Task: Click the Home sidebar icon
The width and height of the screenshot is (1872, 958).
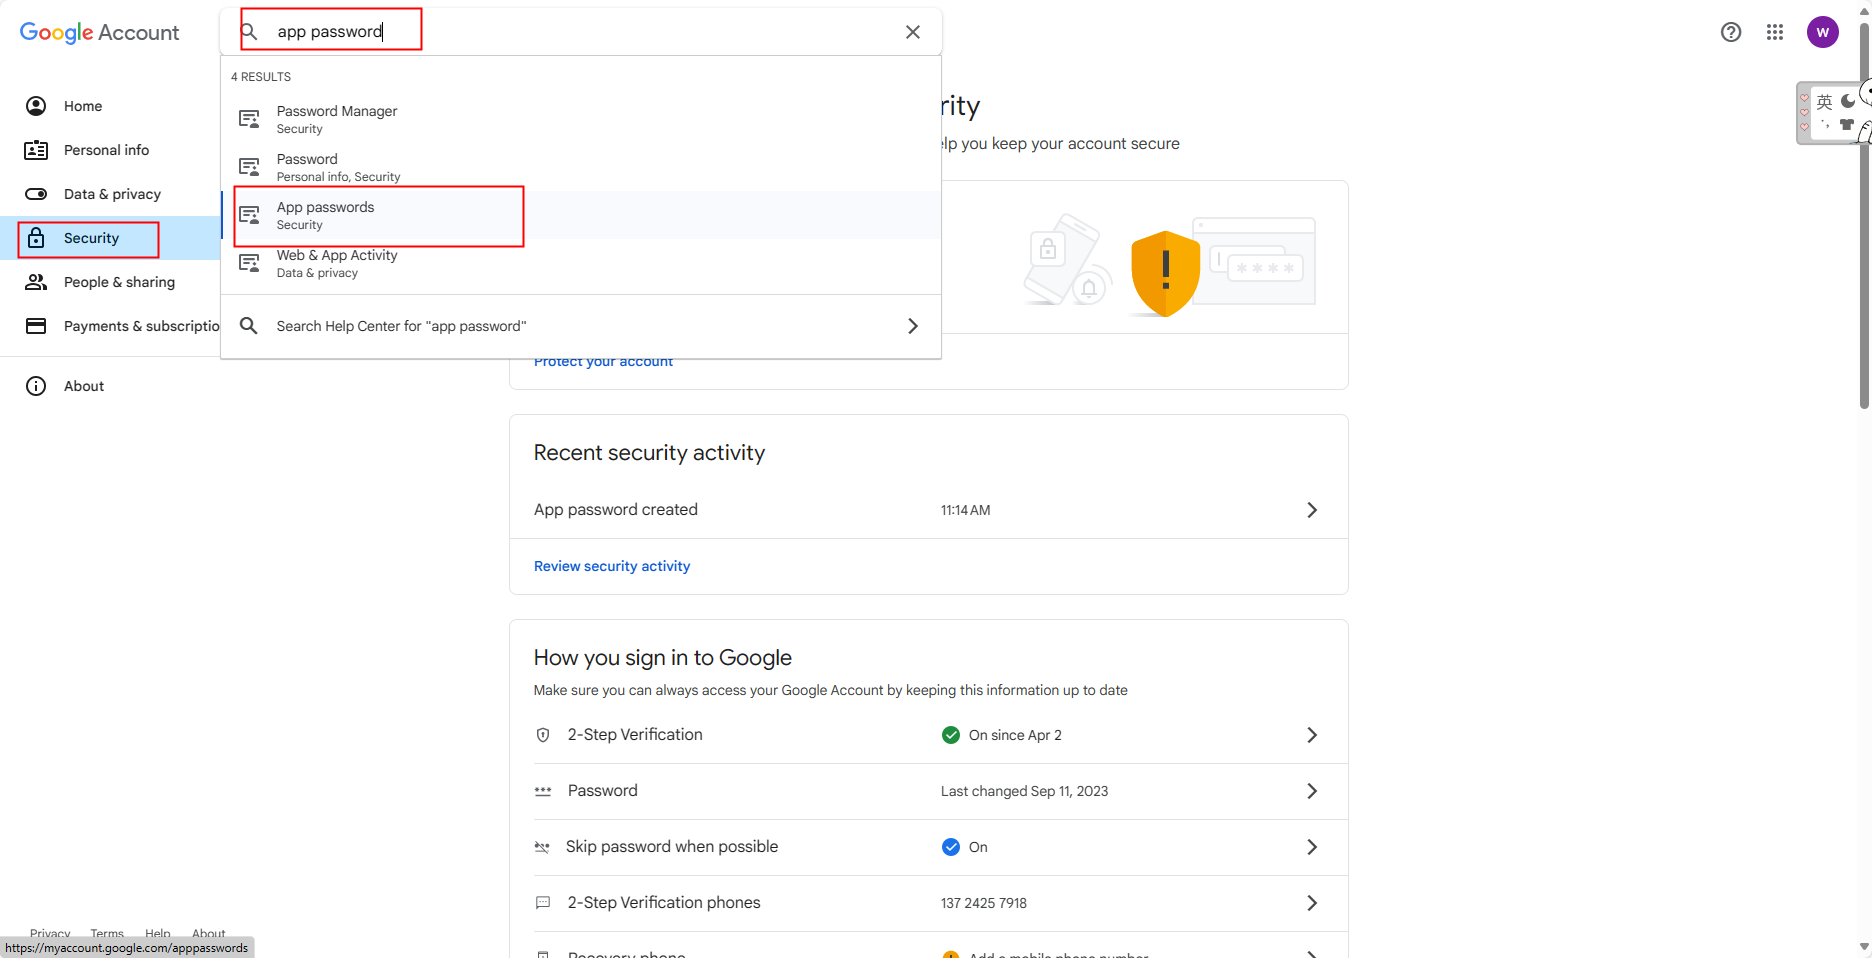Action: point(36,106)
